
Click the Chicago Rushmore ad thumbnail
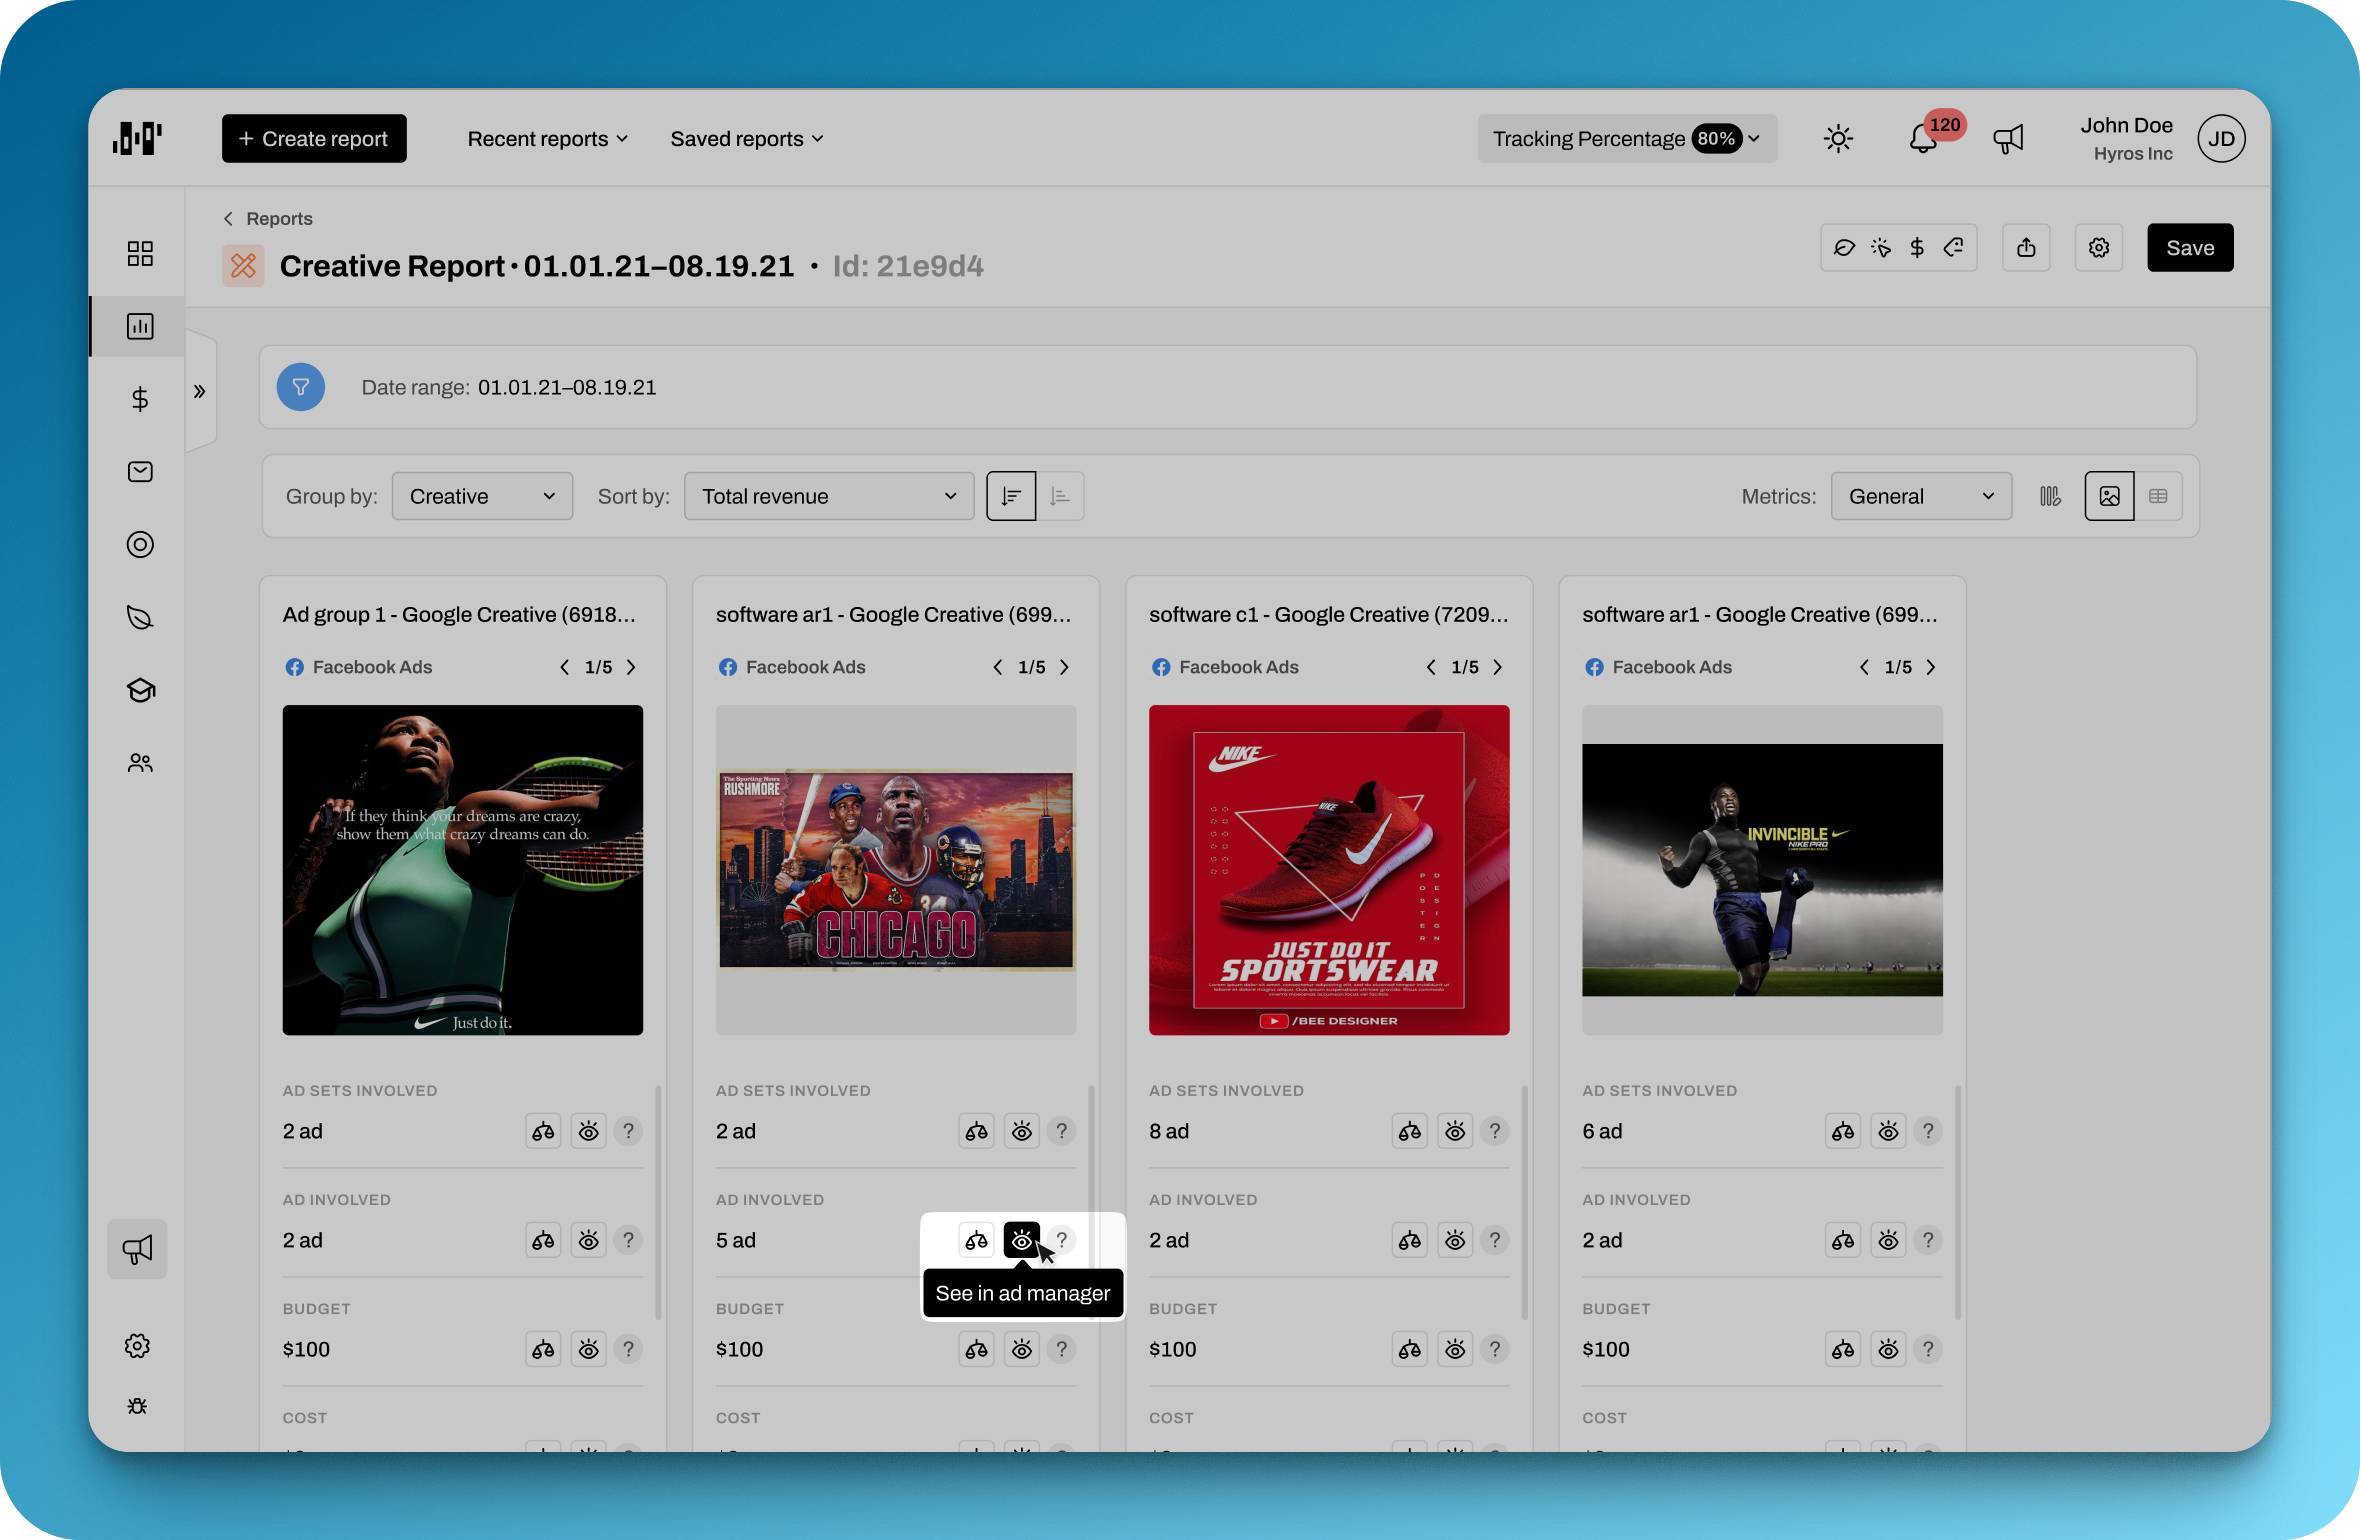tap(895, 870)
